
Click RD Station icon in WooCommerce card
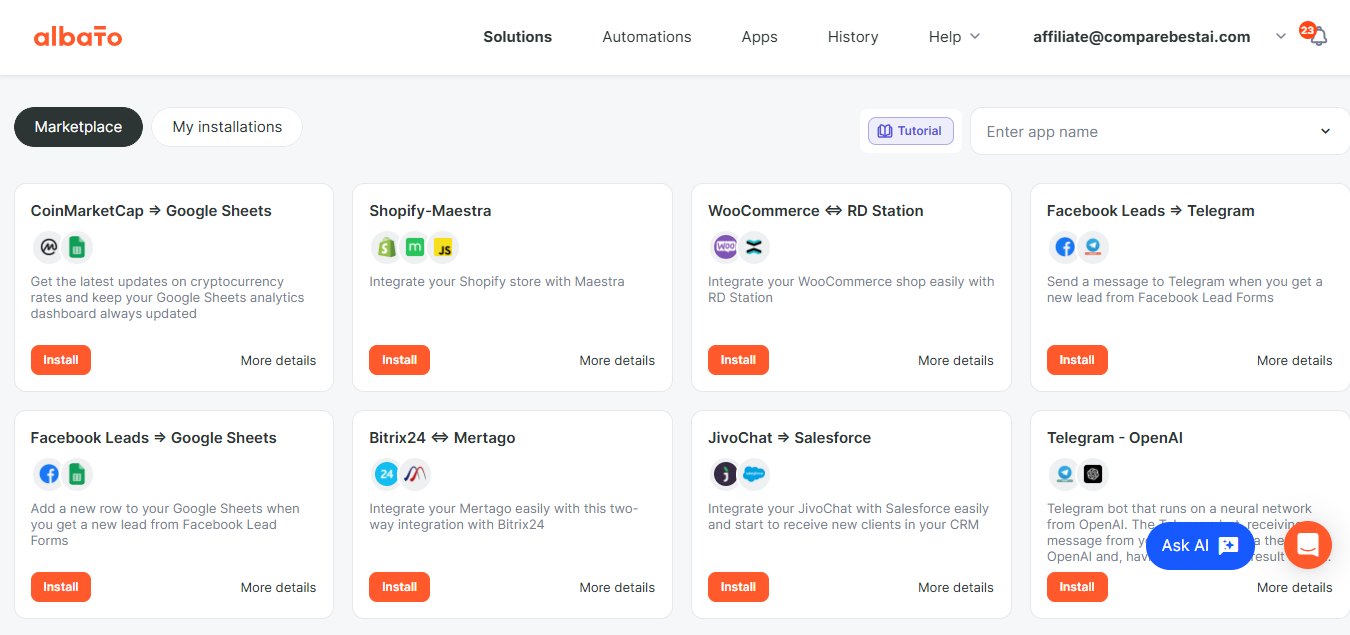(754, 247)
